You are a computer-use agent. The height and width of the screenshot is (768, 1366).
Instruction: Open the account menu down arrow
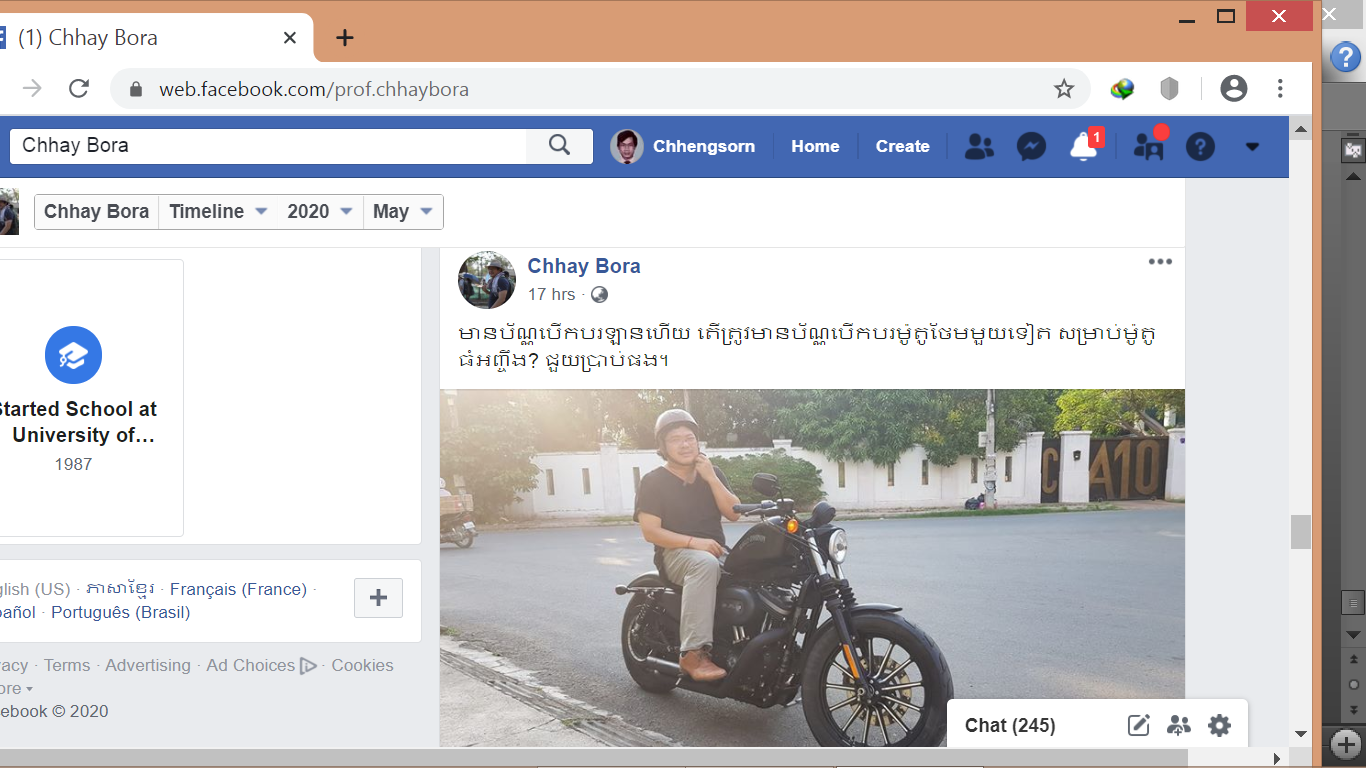(1252, 147)
